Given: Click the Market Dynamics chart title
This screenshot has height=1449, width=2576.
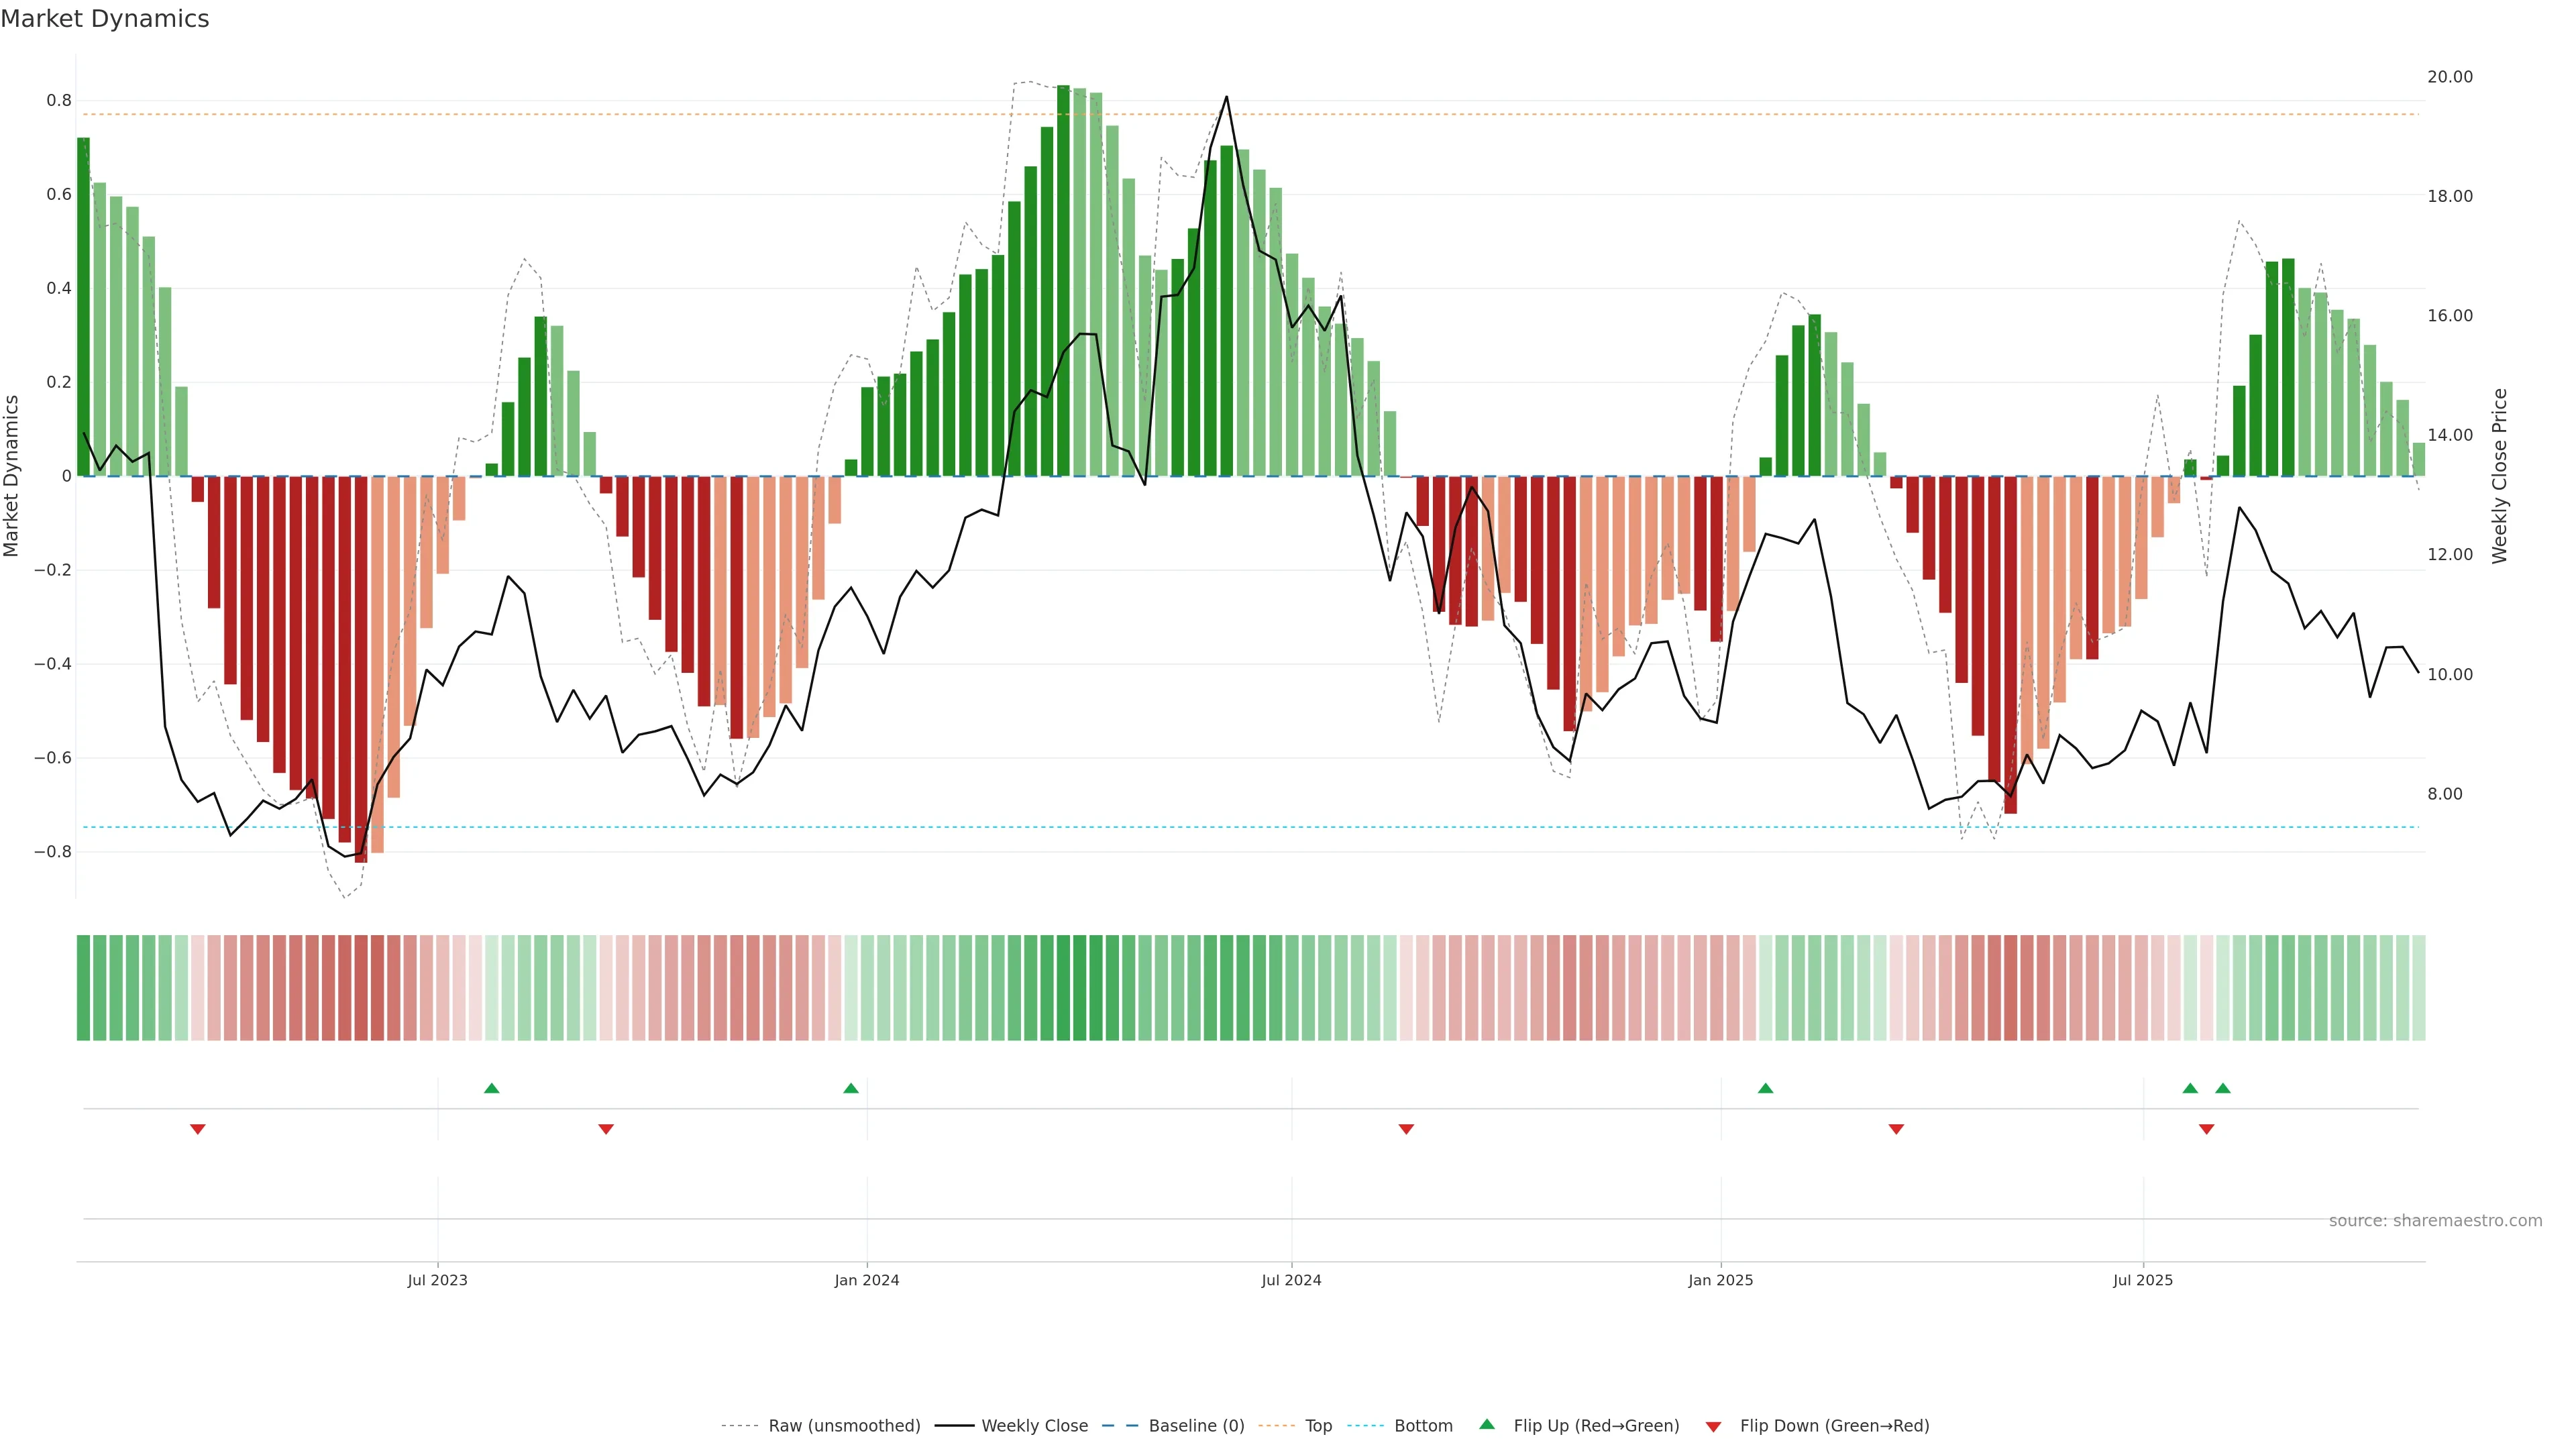Looking at the screenshot, I should click(x=105, y=19).
